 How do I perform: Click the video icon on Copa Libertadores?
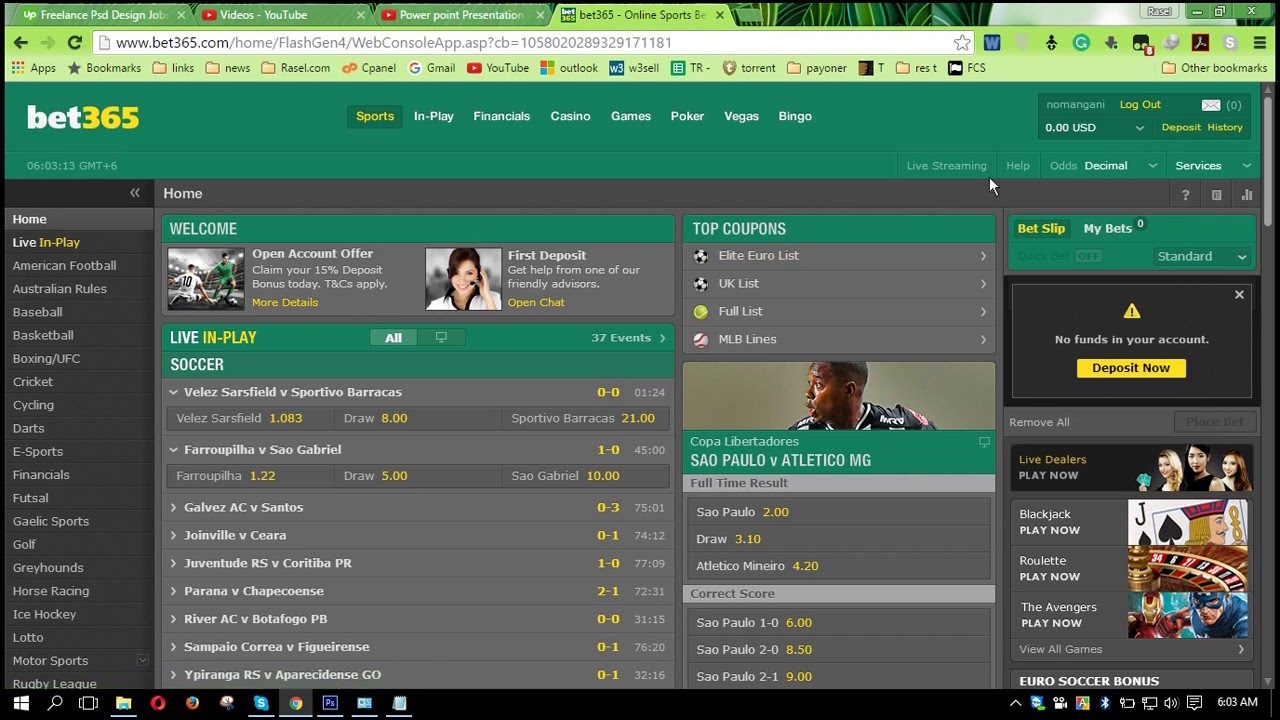984,441
